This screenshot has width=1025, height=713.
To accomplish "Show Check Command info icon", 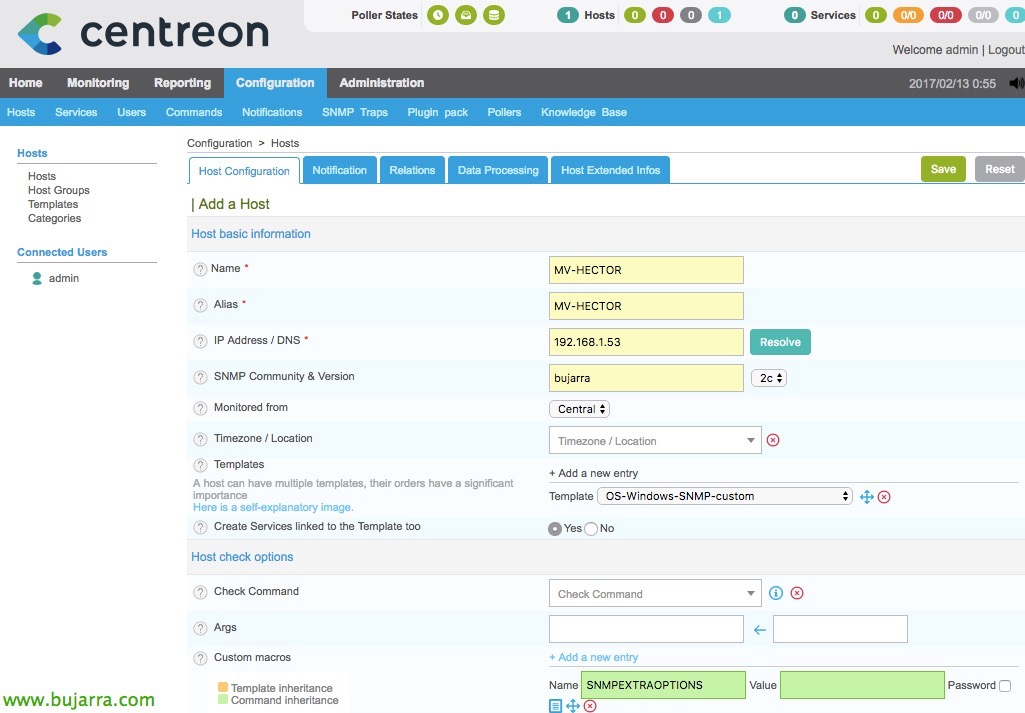I will pos(776,593).
